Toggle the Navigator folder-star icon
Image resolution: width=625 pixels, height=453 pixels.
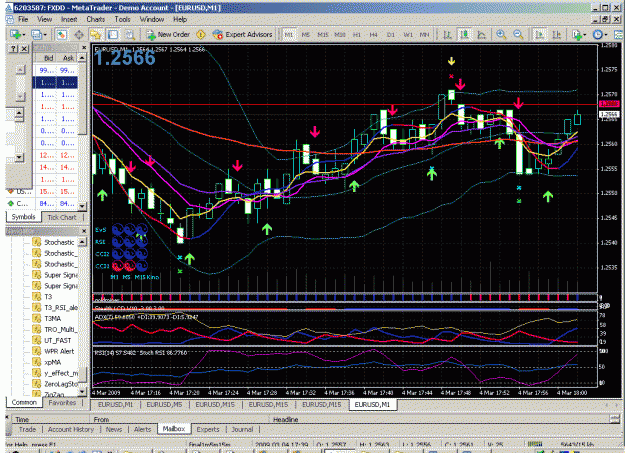pos(95,35)
